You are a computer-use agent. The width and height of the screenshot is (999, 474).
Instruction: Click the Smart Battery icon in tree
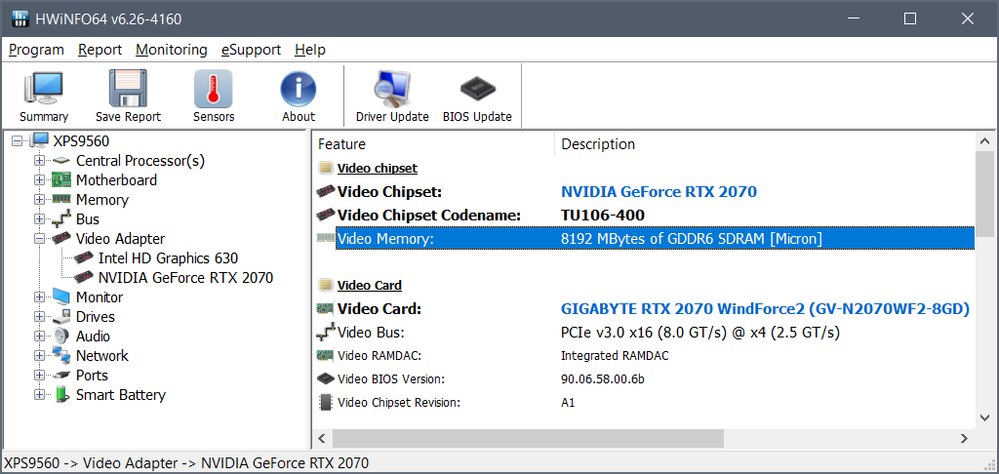pos(61,394)
